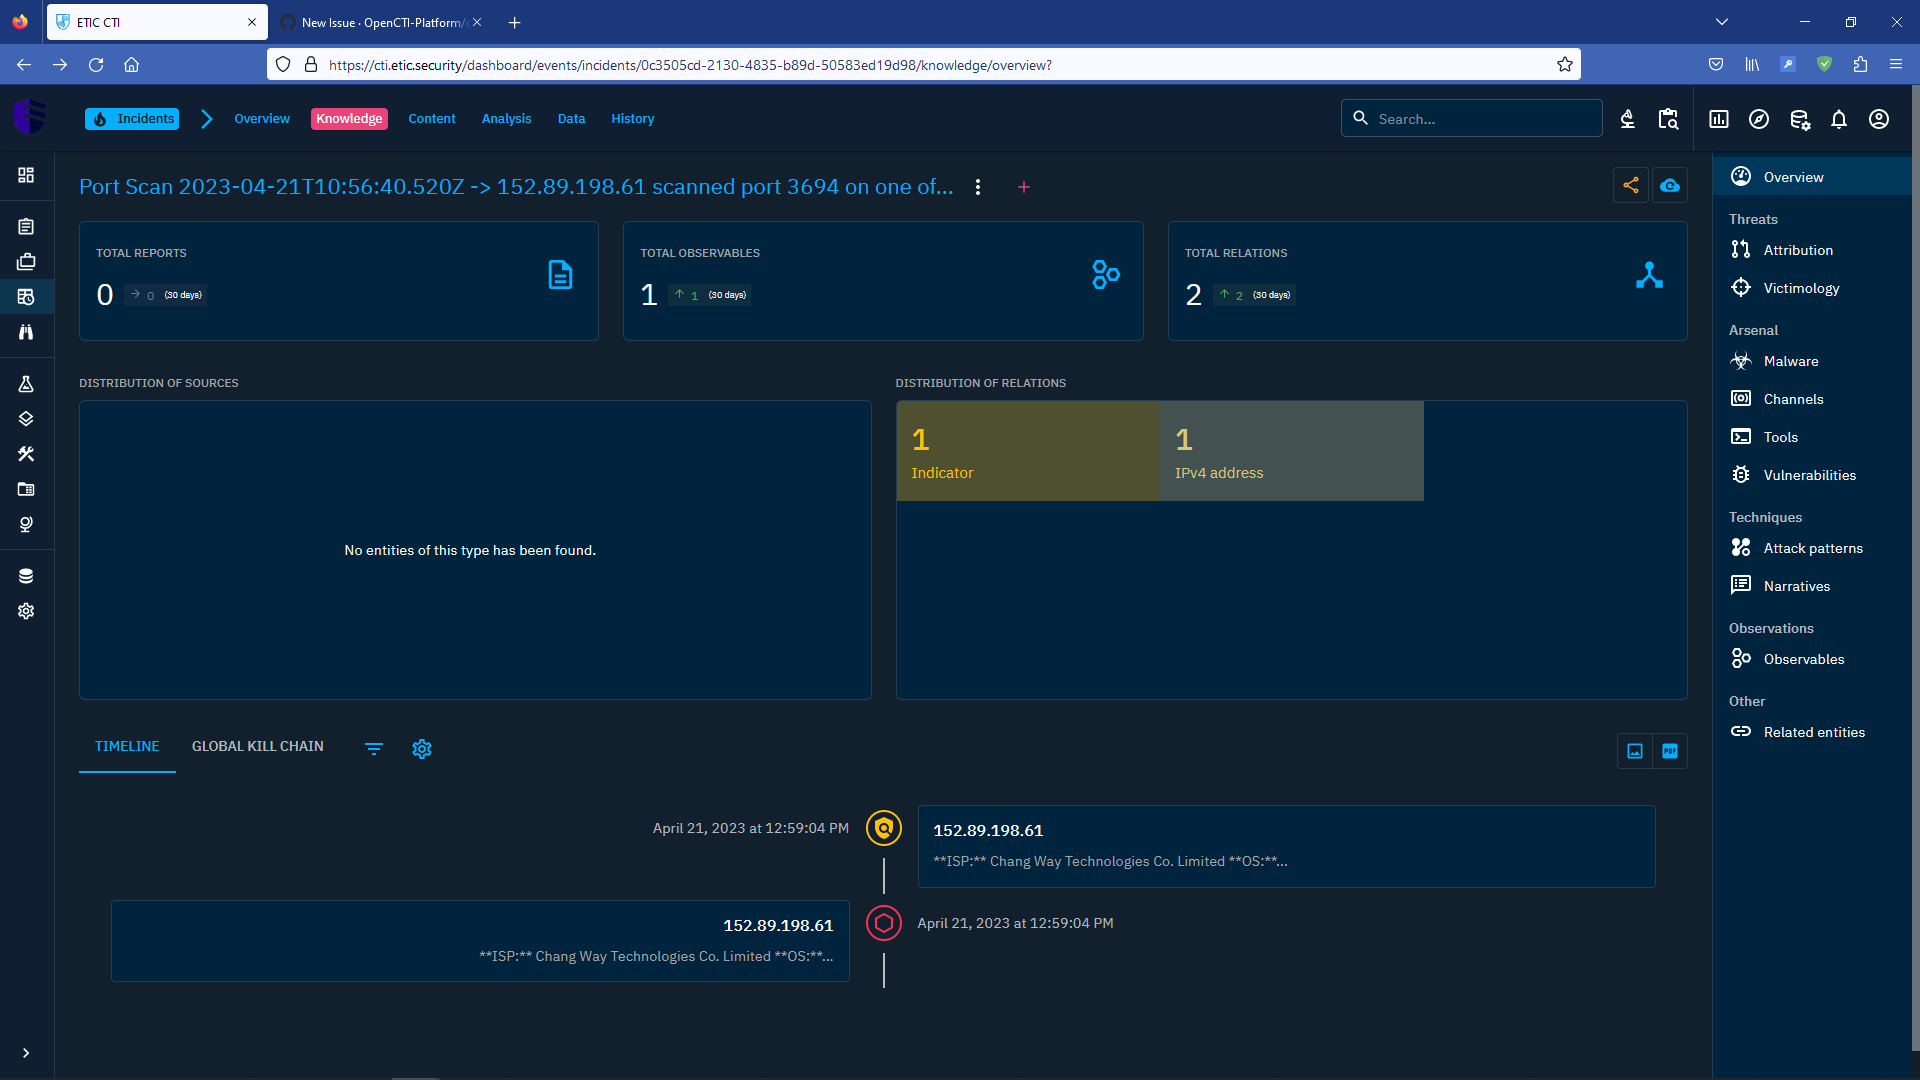1920x1080 pixels.
Task: Click the pink plus icon beside title
Action: coord(1023,187)
